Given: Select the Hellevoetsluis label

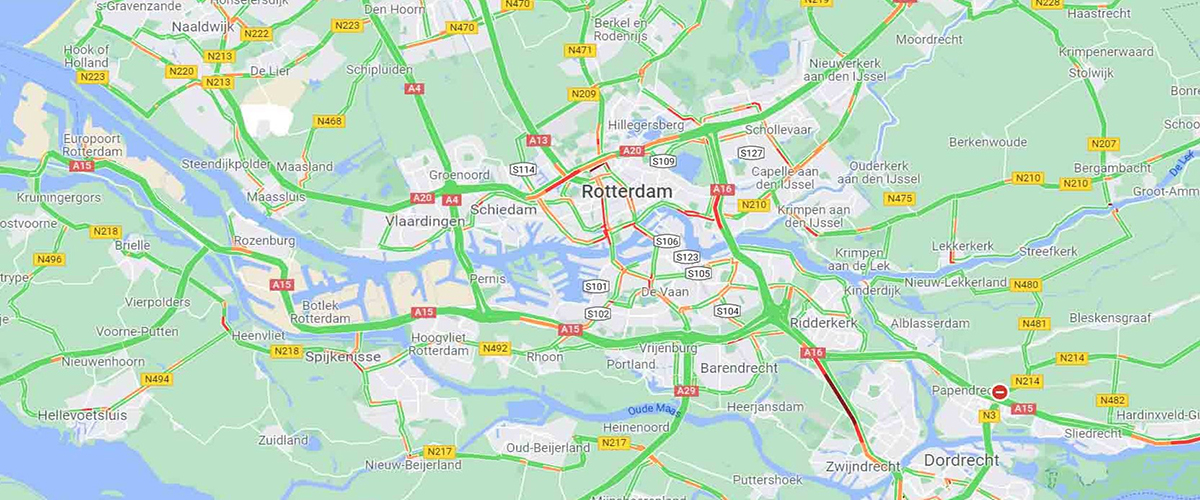Looking at the screenshot, I should (x=83, y=413).
